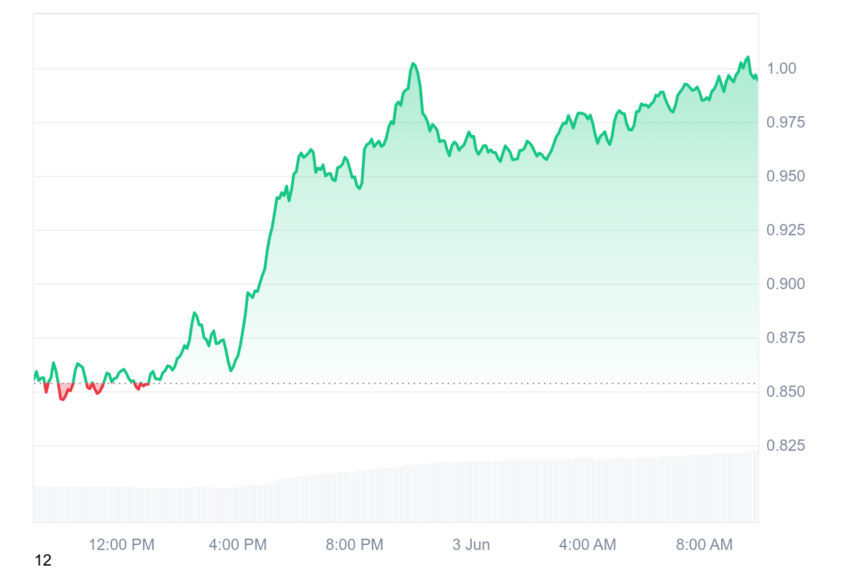Click the line's final high near 8:00 AM
The height and width of the screenshot is (567, 850).
pyautogui.click(x=748, y=57)
